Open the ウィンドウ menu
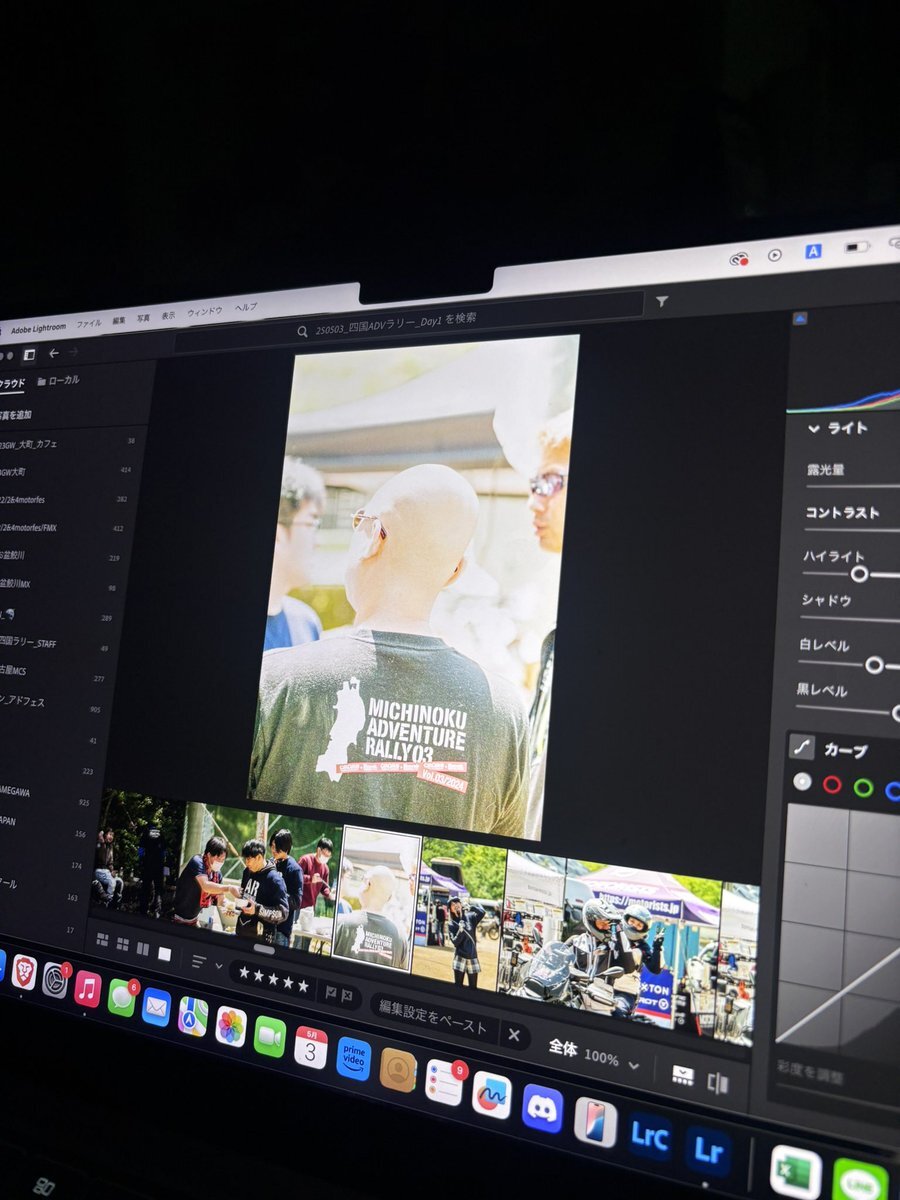Image resolution: width=900 pixels, height=1200 pixels. click(204, 311)
